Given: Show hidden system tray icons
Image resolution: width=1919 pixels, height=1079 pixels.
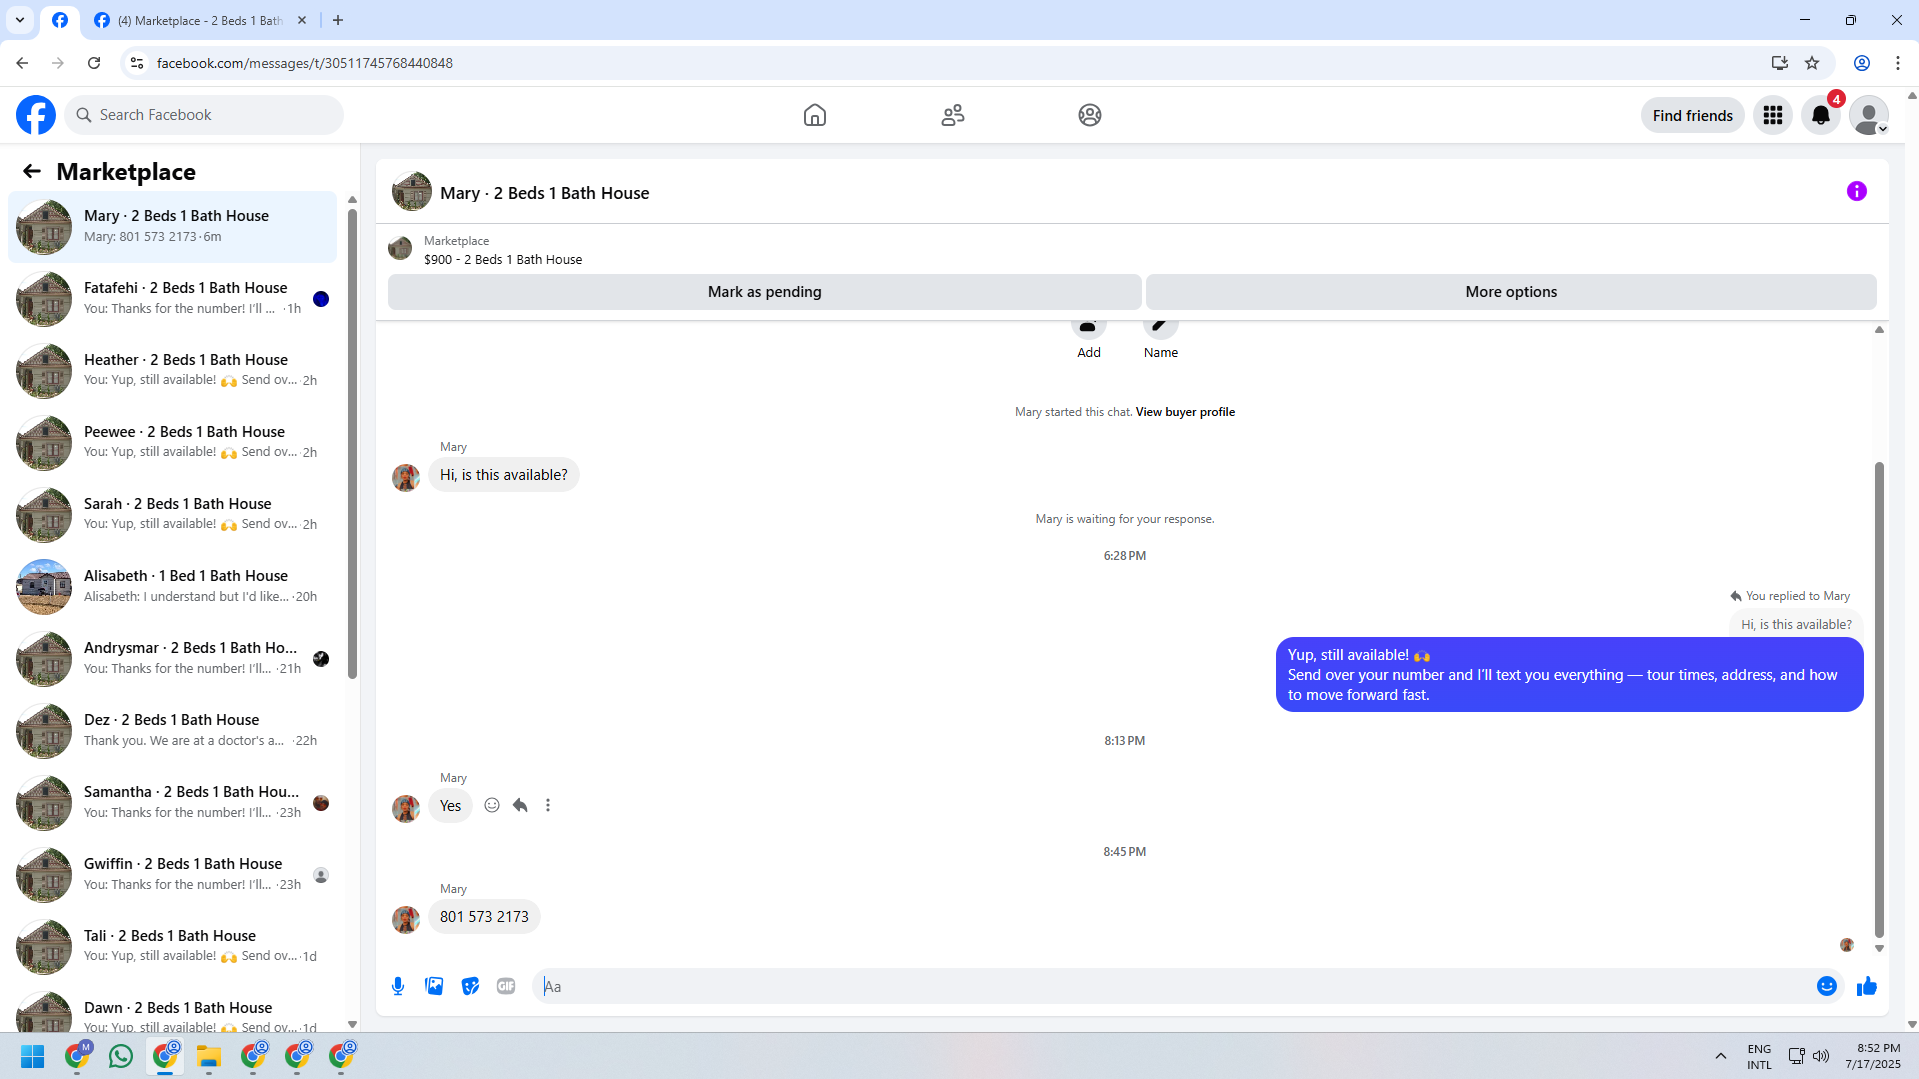Looking at the screenshot, I should 1721,1056.
